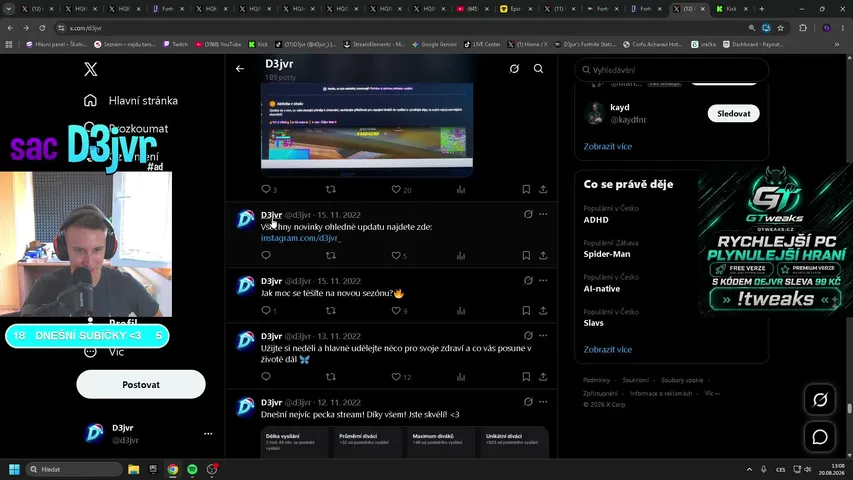Like the 'Užijte si neděli' post
853x480 pixels.
396,376
